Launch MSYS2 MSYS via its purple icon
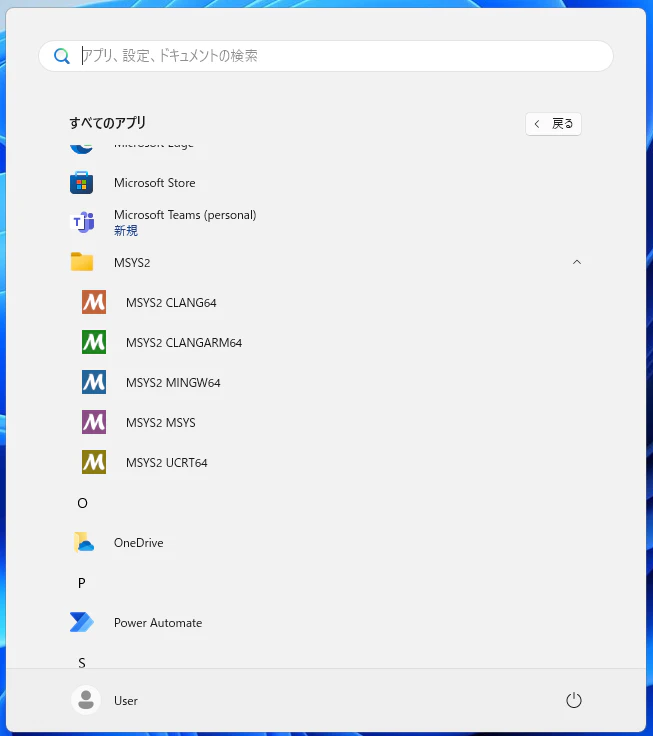 click(x=94, y=422)
